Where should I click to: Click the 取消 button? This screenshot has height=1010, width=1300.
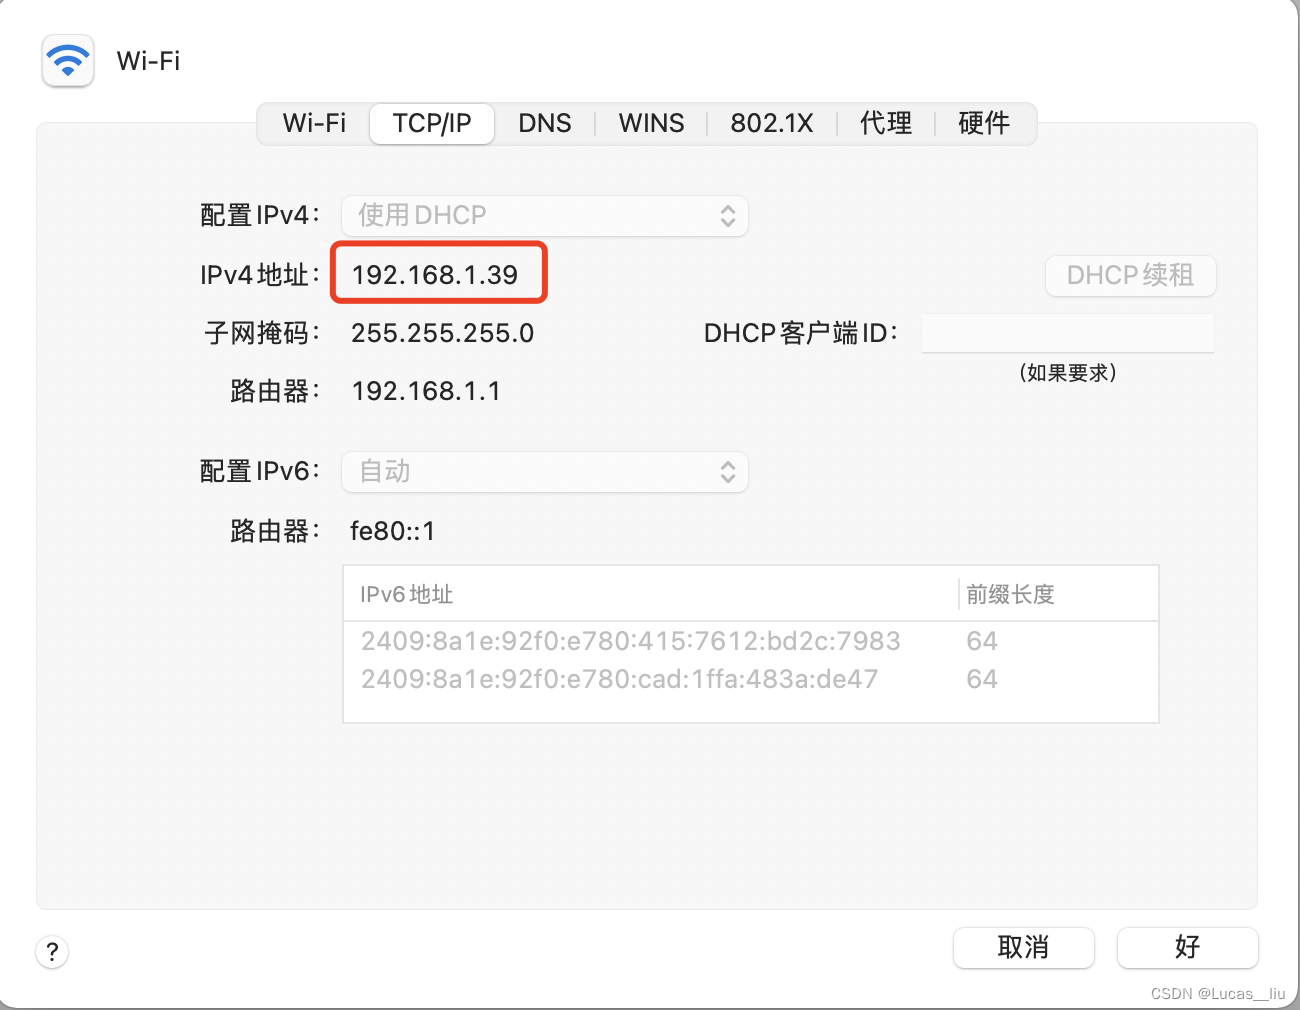point(1023,947)
